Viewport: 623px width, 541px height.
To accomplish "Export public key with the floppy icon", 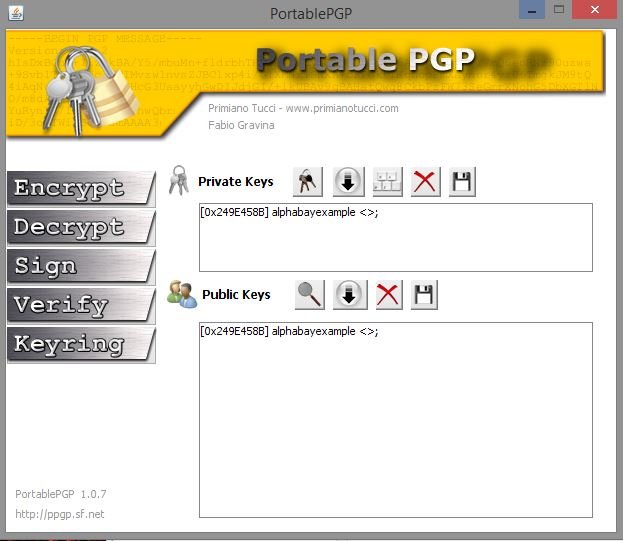I will point(424,294).
